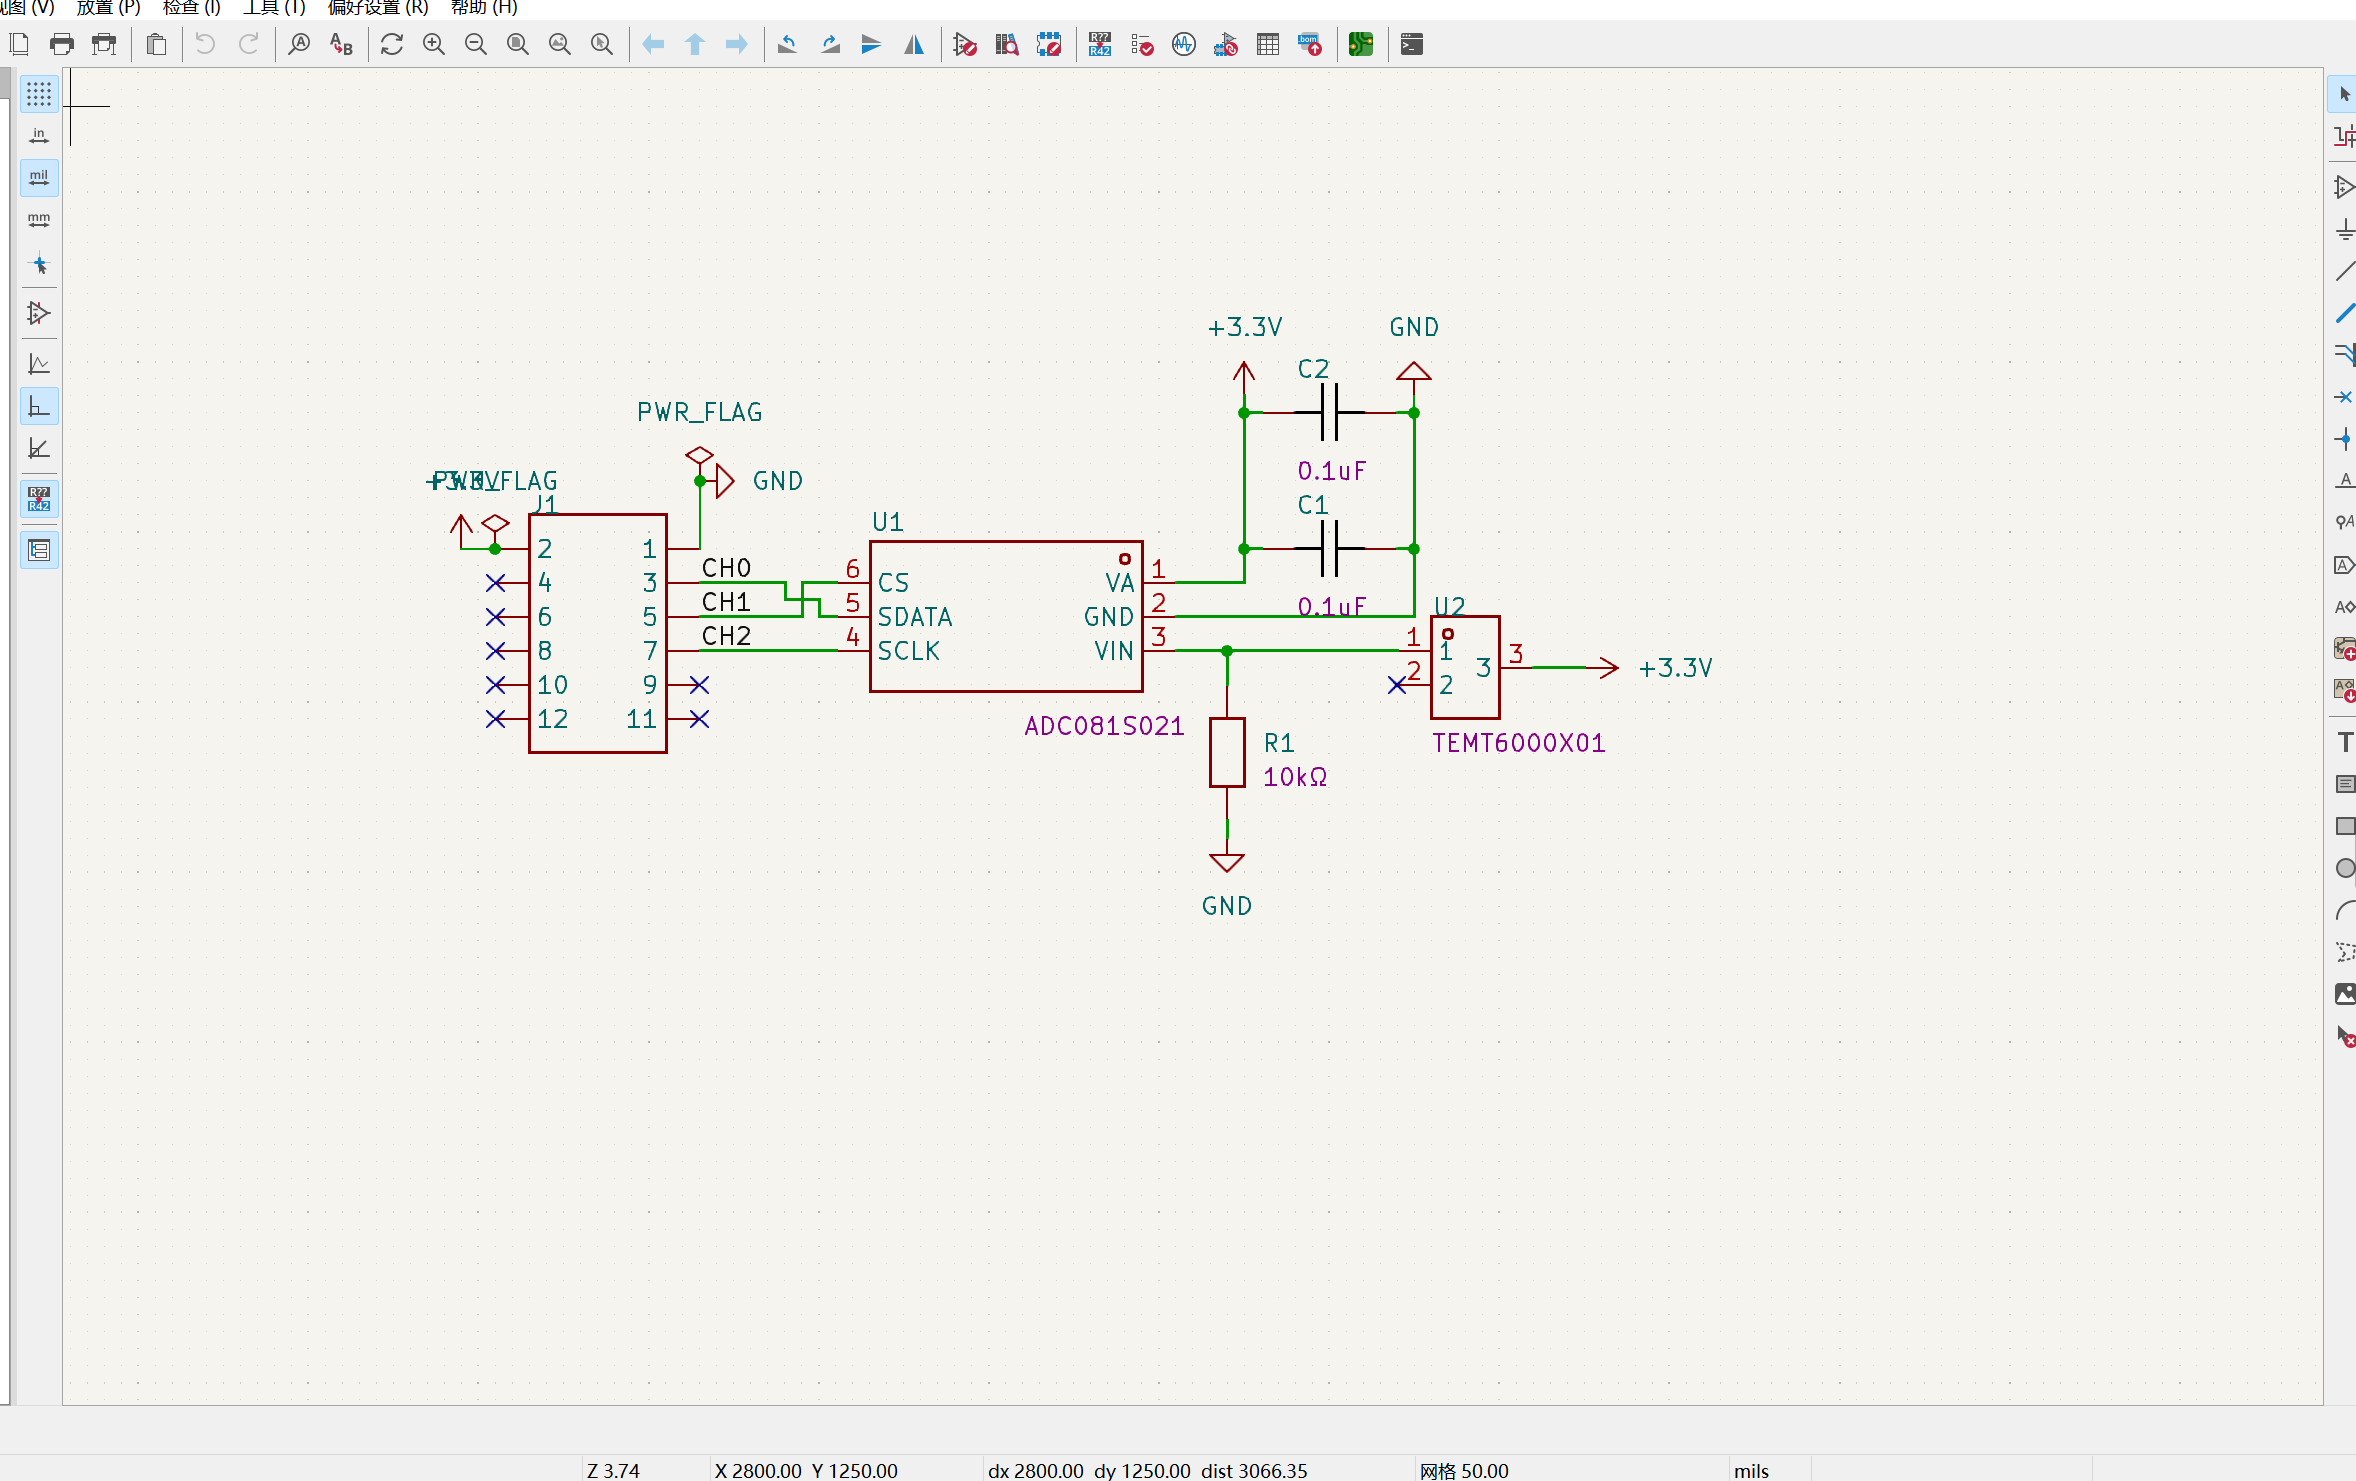The image size is (2356, 1481).
Task: Rotate clockwise using the toolbar icon
Action: click(x=830, y=44)
